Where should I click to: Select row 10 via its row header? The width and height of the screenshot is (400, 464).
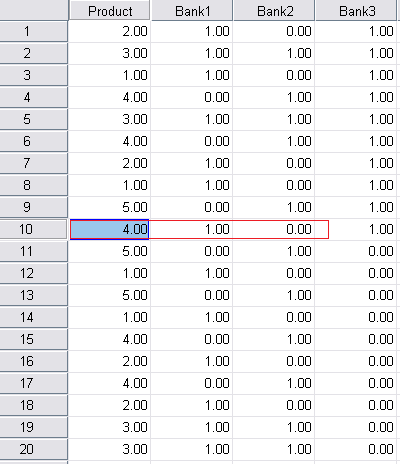33,229
